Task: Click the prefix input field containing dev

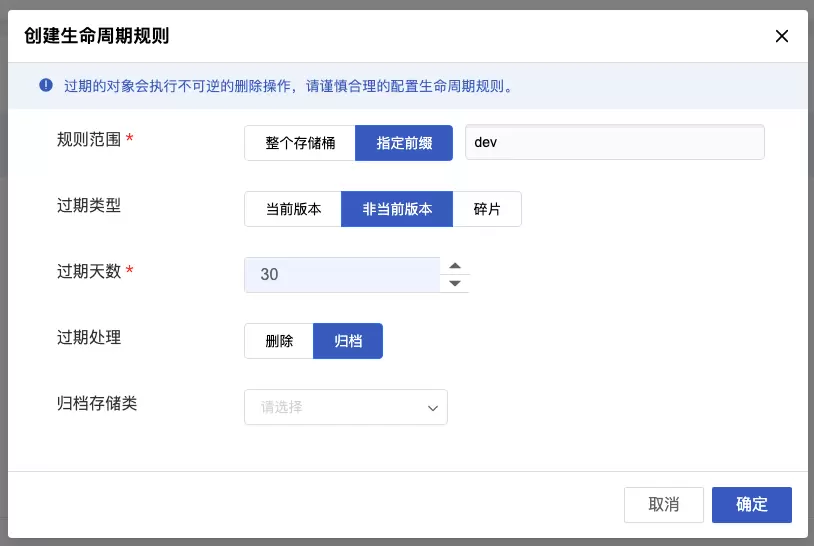Action: pos(615,142)
